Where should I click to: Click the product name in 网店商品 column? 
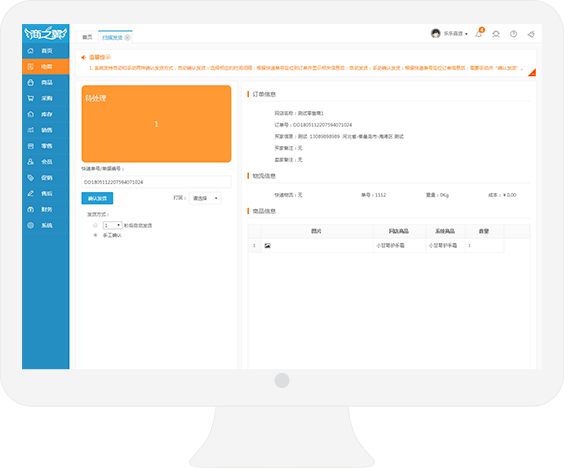[x=390, y=245]
